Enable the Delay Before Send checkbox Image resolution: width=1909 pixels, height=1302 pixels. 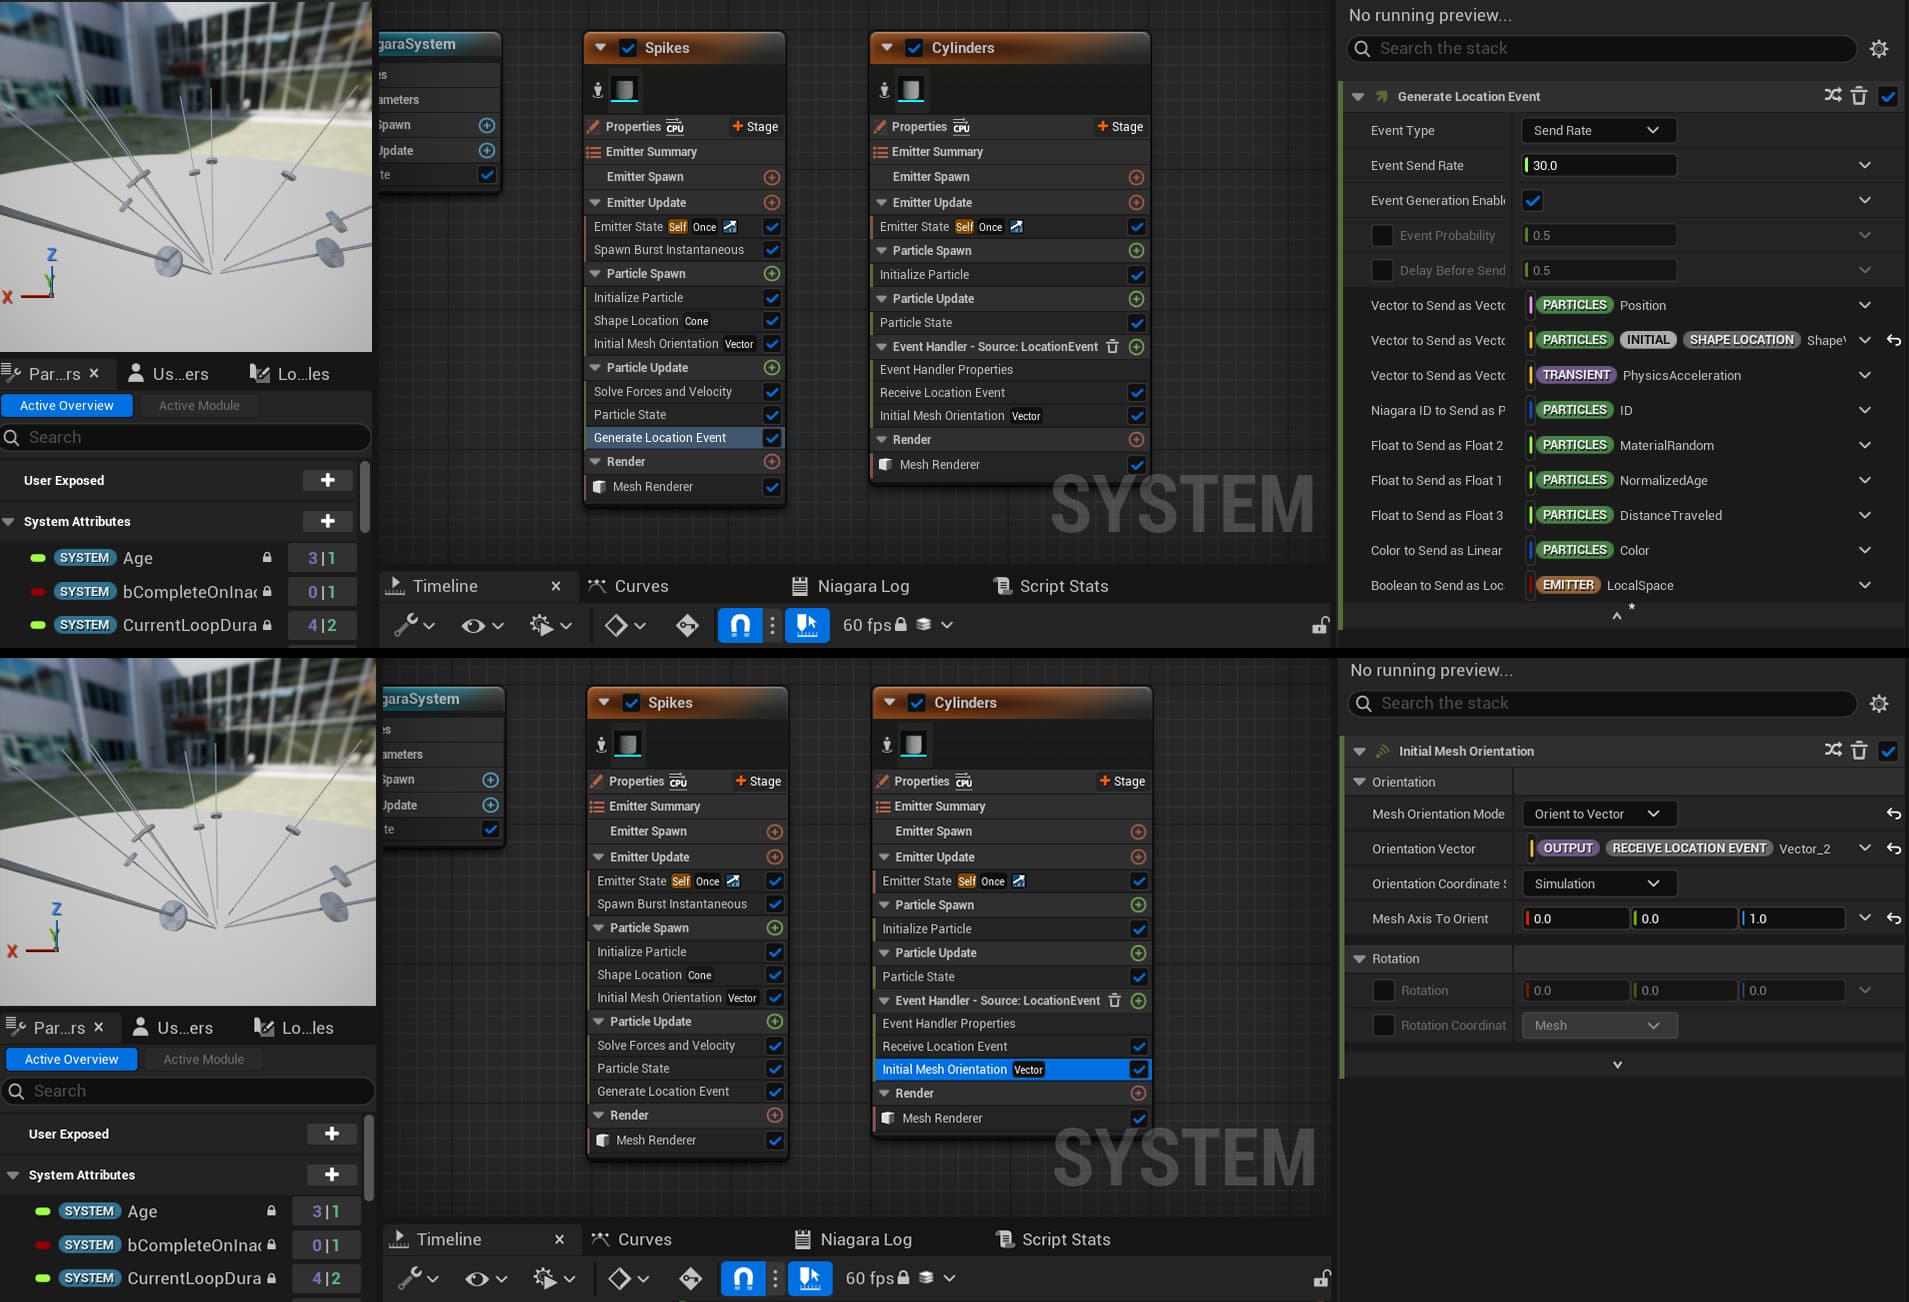(1382, 271)
